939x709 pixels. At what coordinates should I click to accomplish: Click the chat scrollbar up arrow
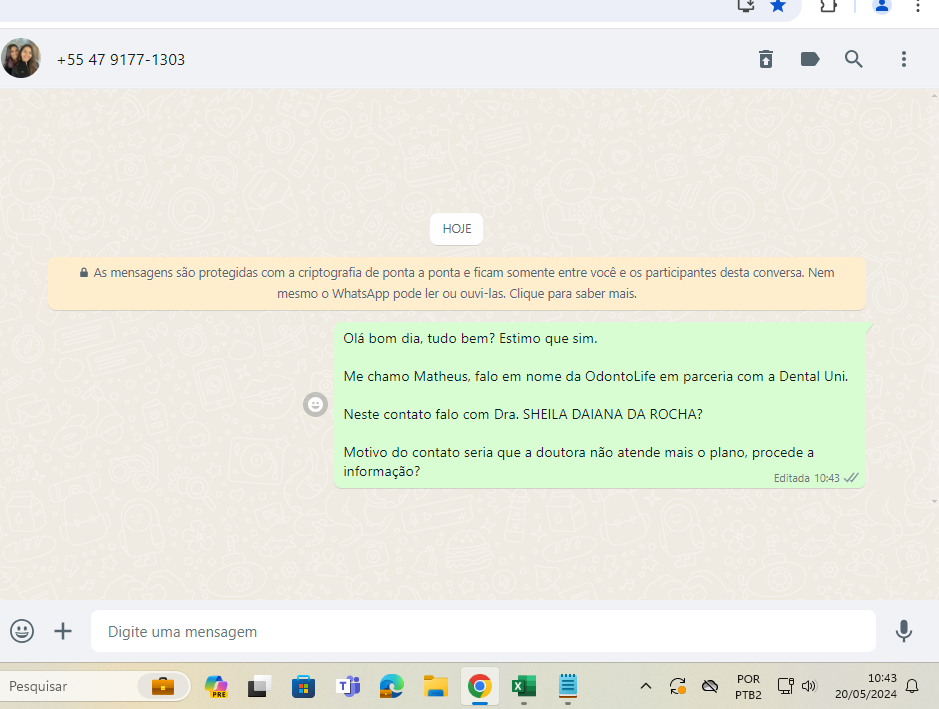coord(934,95)
